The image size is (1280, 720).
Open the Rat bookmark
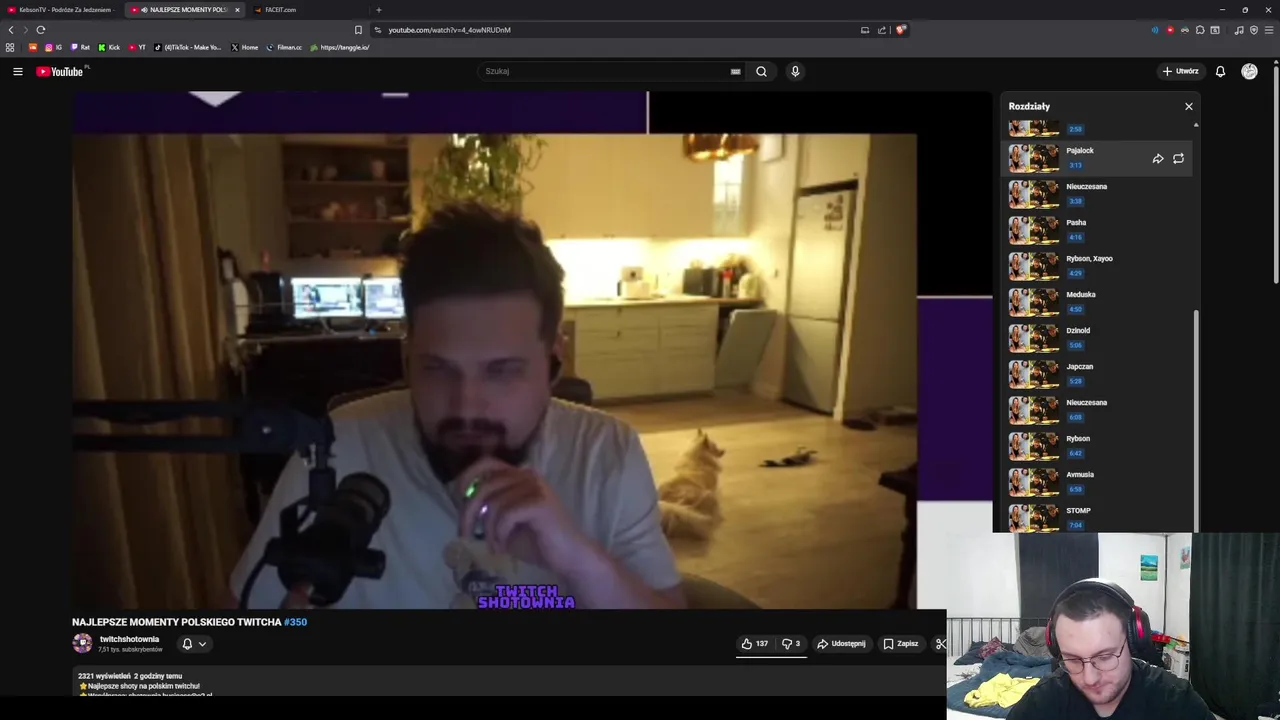pos(80,47)
